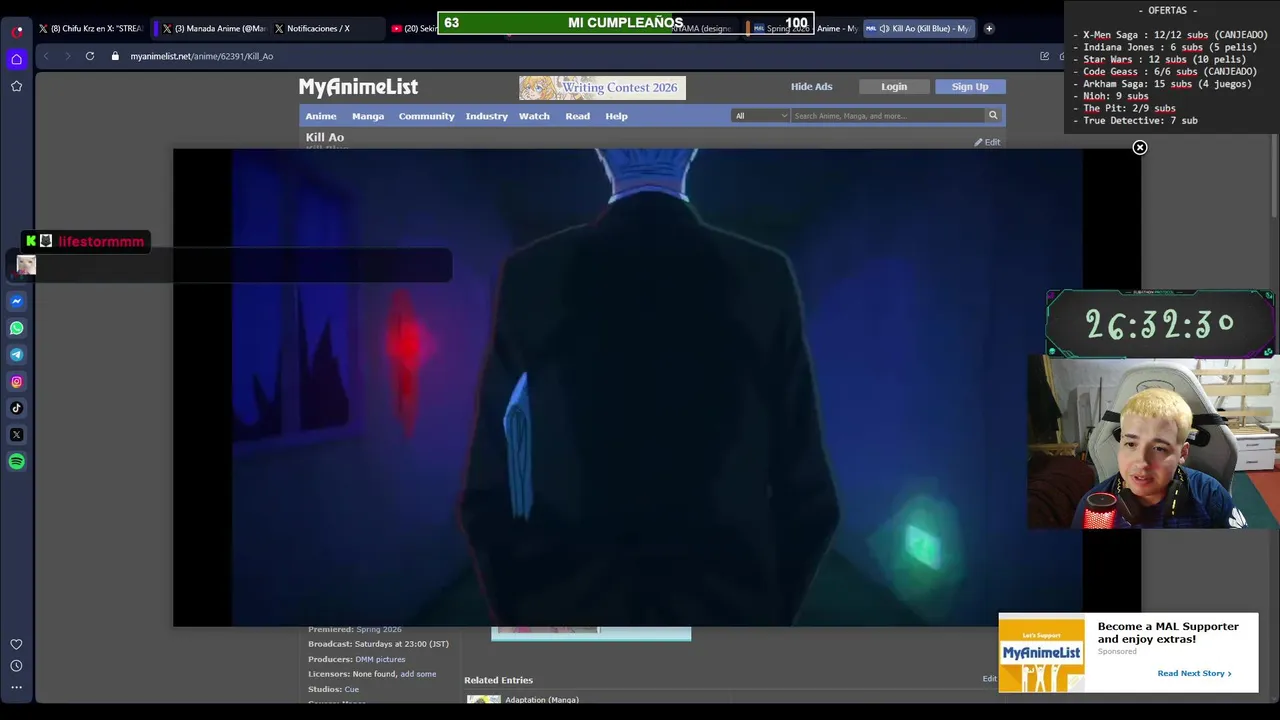Screen dimensions: 1280x720
Task: Close the video popup with the X
Action: pyautogui.click(x=1139, y=148)
